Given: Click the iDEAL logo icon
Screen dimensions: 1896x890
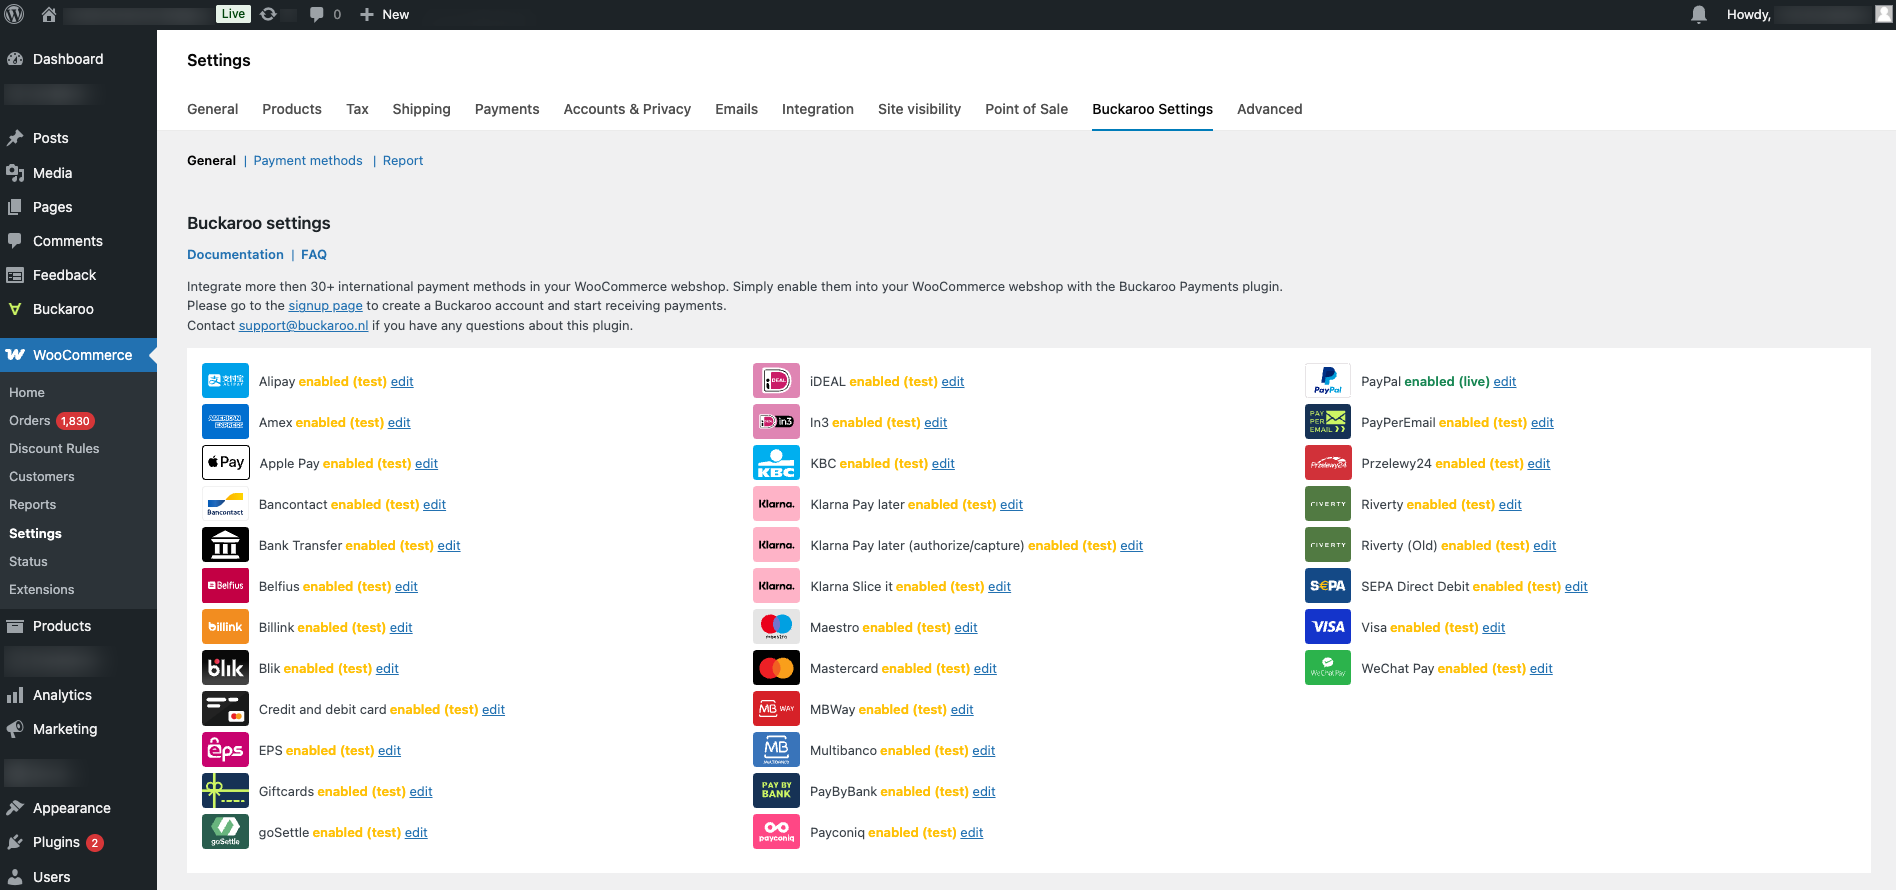Looking at the screenshot, I should coord(776,381).
